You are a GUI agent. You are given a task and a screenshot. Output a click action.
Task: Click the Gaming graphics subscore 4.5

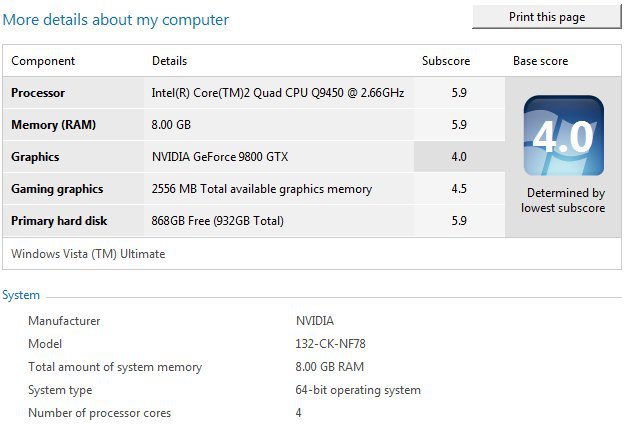(x=459, y=188)
